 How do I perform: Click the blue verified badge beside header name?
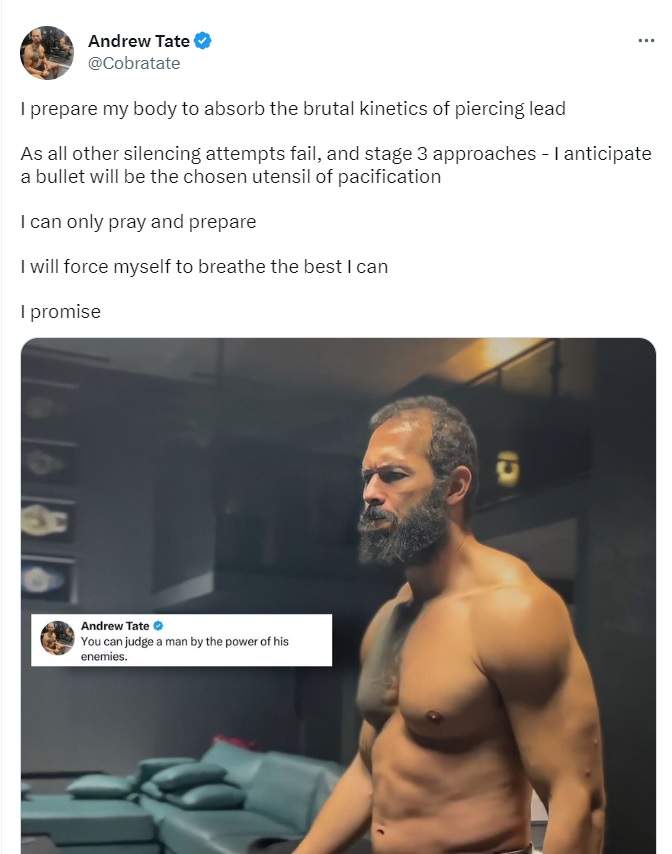(x=202, y=41)
